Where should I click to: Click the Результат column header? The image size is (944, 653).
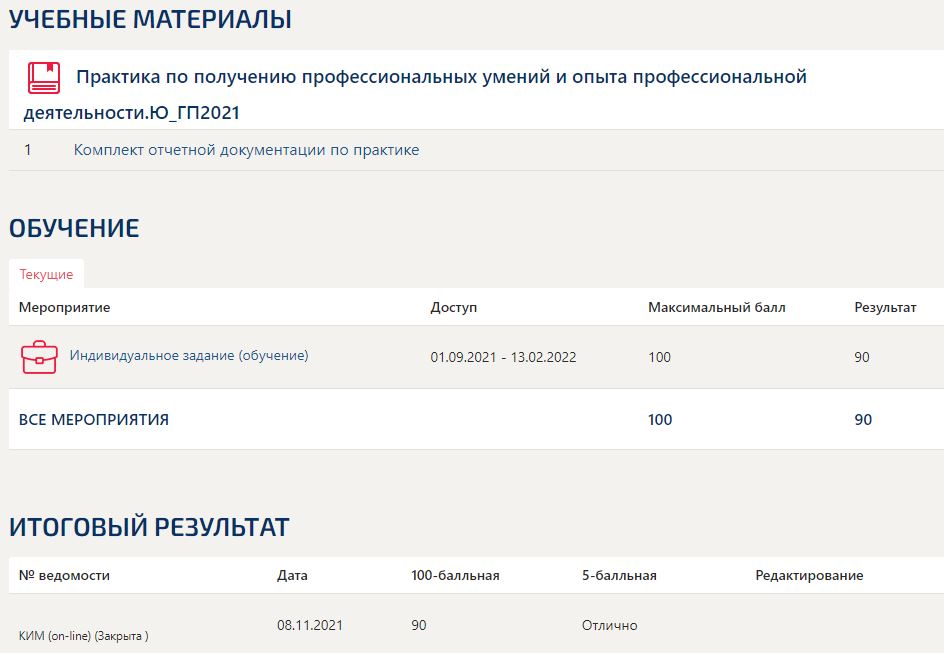click(884, 307)
